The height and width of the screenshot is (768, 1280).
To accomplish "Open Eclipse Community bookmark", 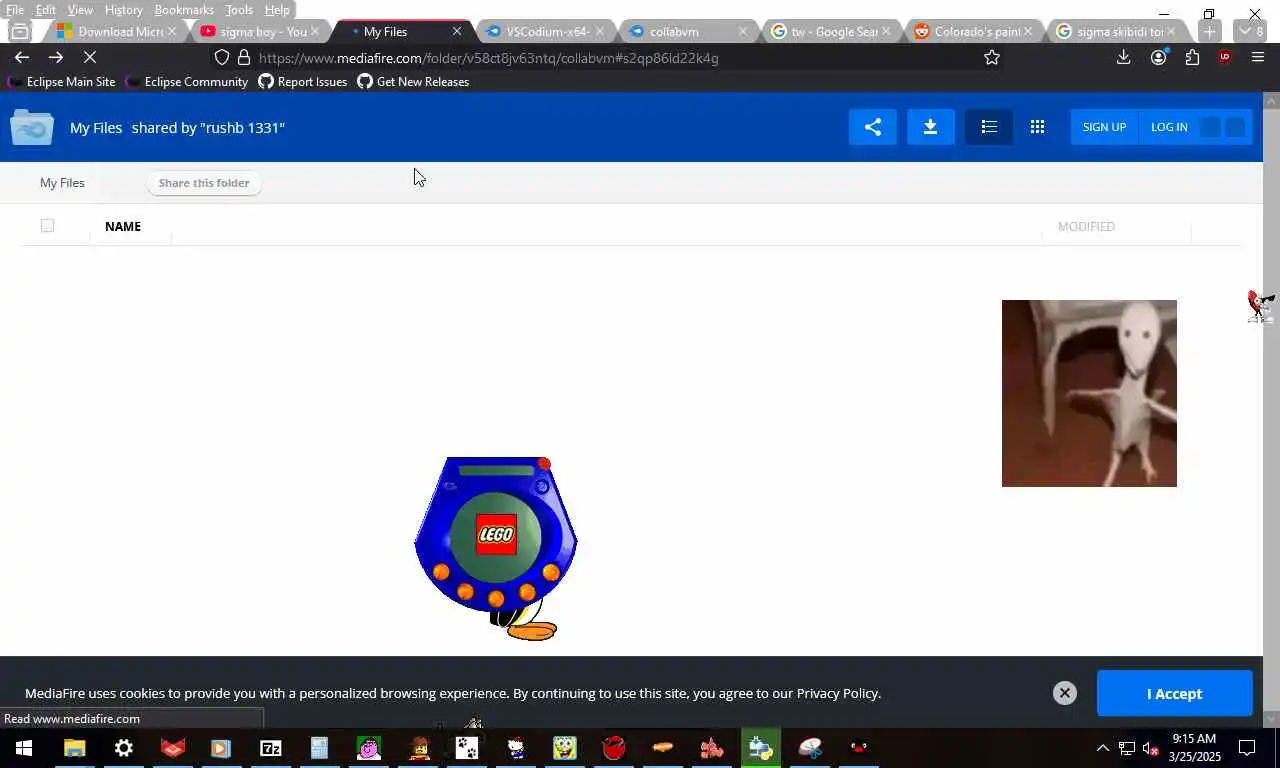I will click(186, 82).
